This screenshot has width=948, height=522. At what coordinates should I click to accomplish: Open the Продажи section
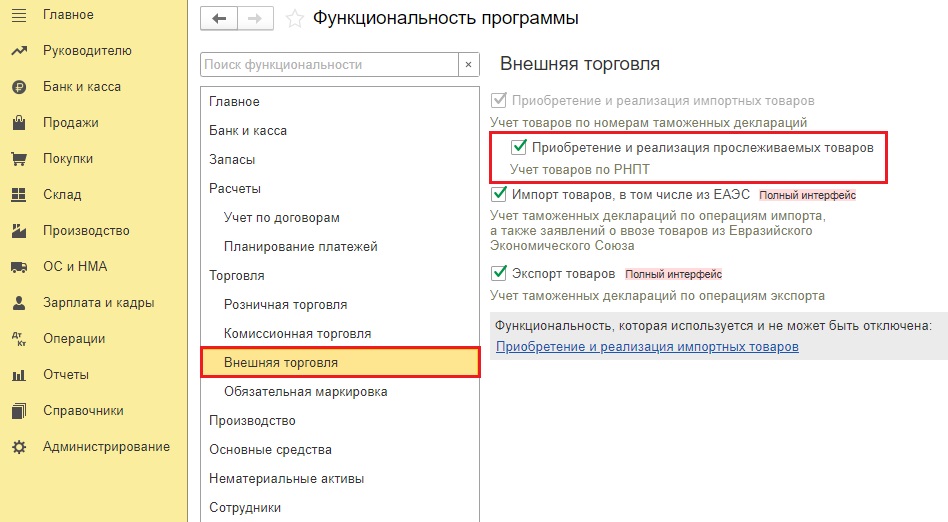[70, 123]
